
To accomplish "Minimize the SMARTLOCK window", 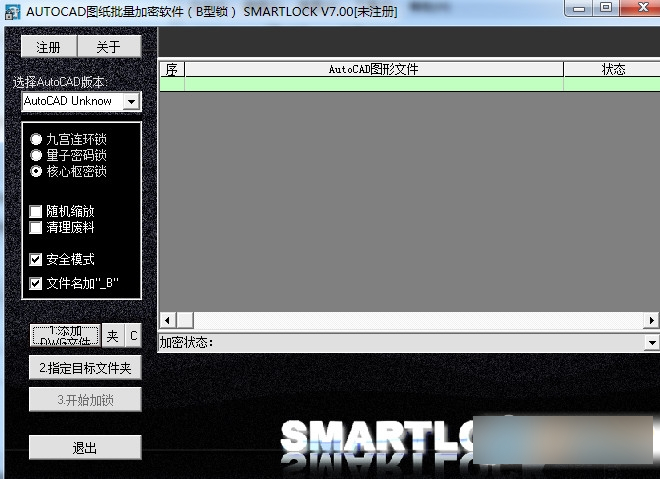I will pos(580,8).
